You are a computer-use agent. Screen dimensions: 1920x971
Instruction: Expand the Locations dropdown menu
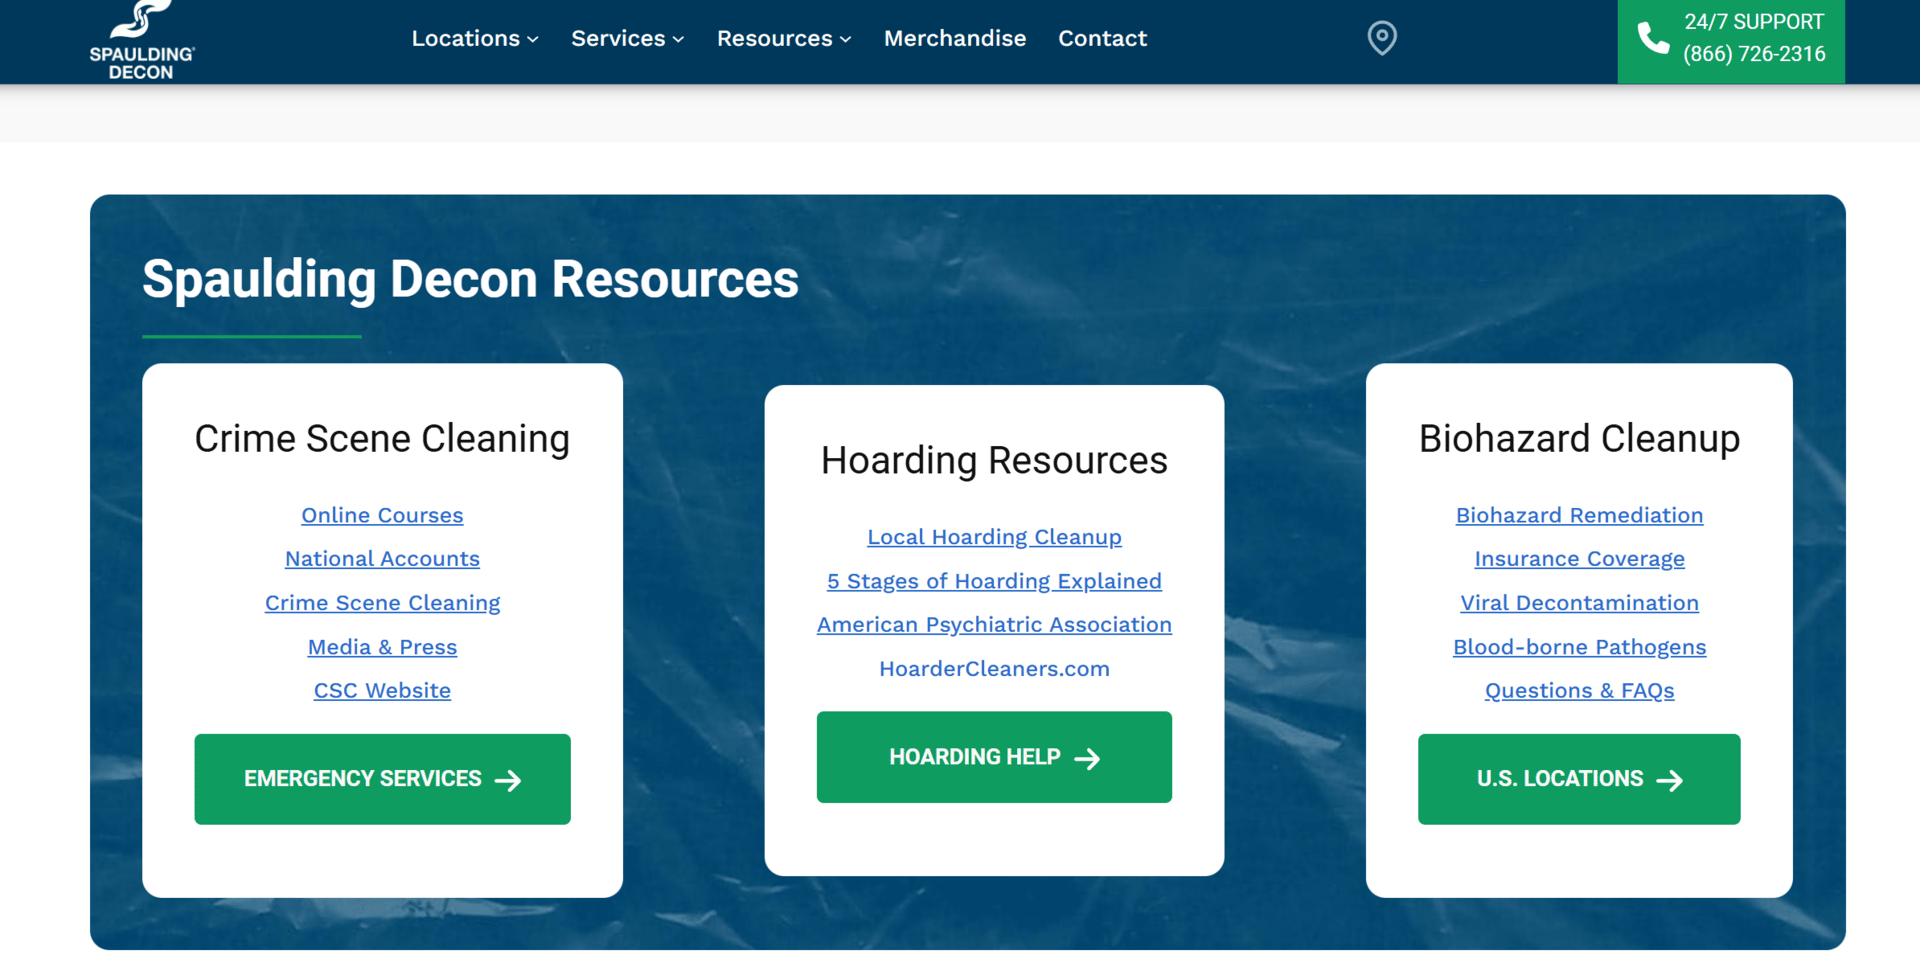pos(475,38)
